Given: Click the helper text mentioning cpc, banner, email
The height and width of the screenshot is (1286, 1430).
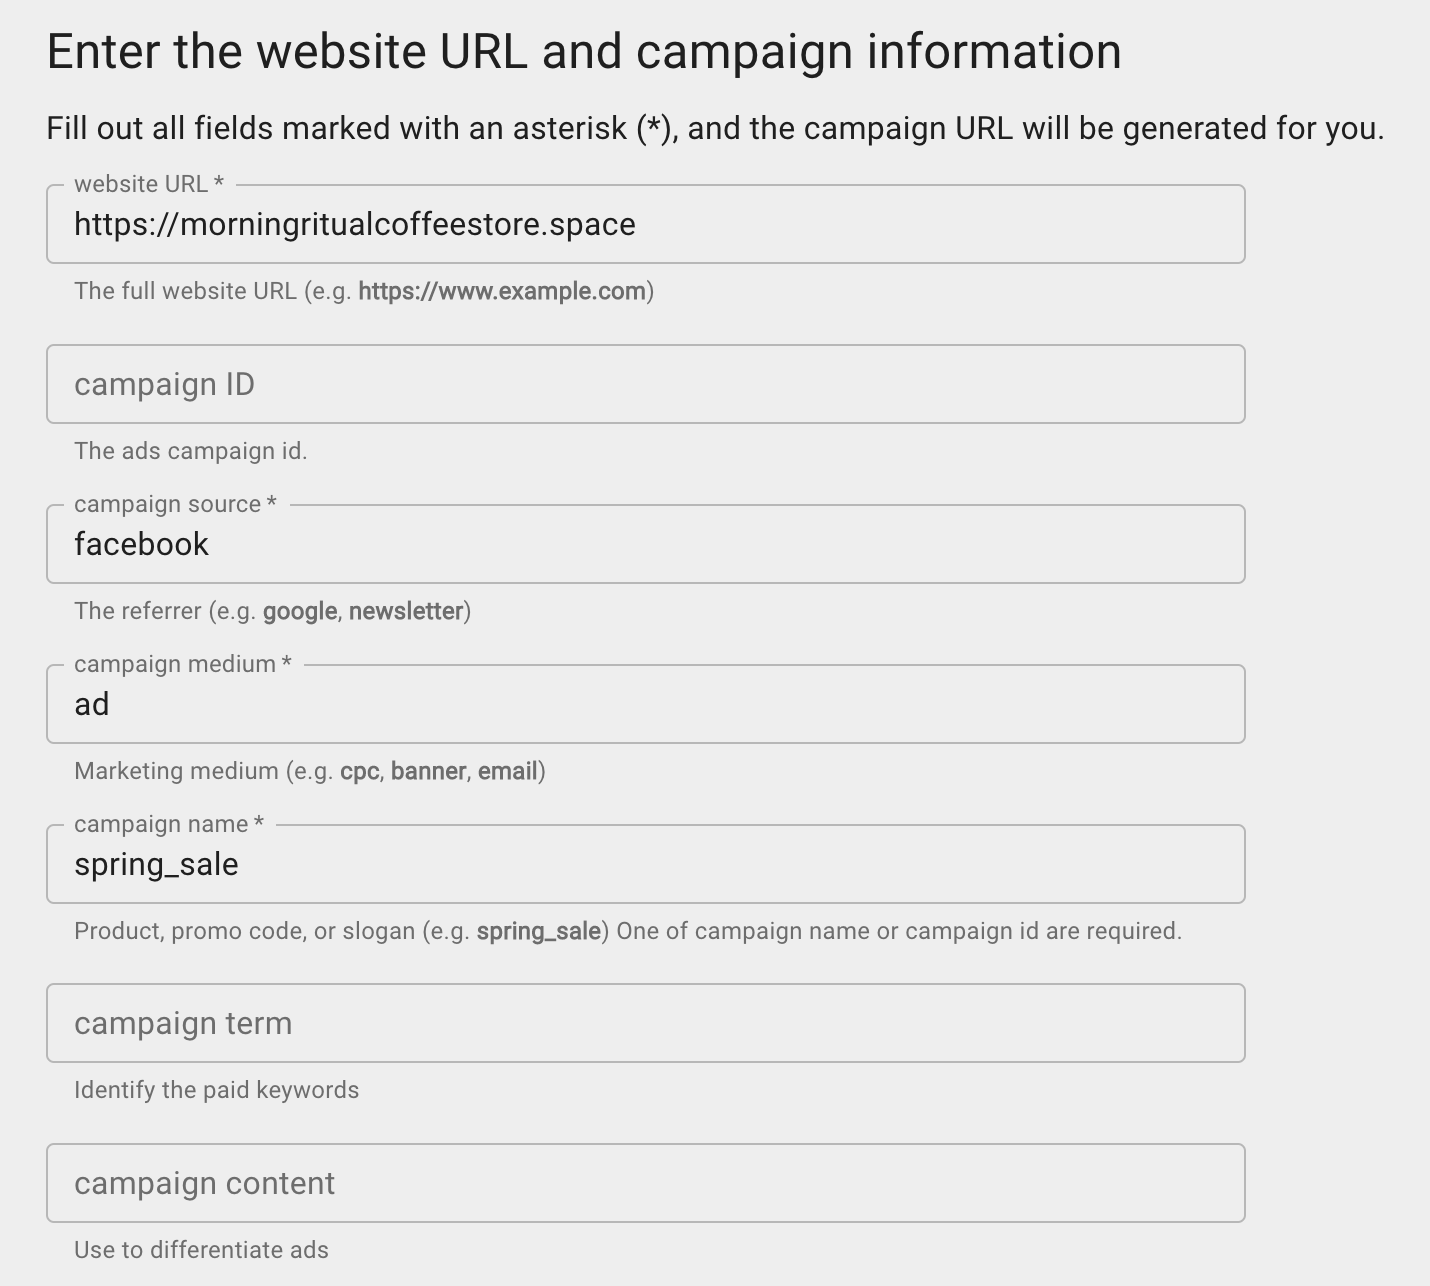Looking at the screenshot, I should (309, 771).
